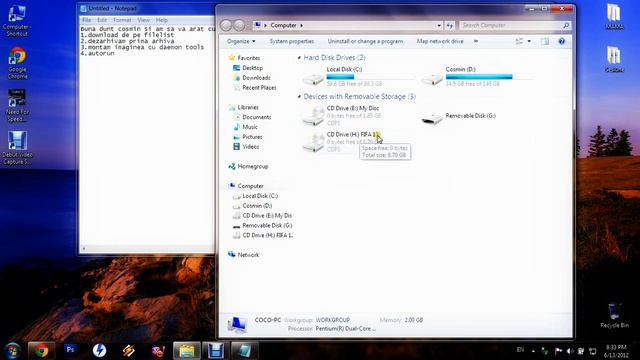
Task: Click the refresh button beside address bar
Action: pos(450,25)
